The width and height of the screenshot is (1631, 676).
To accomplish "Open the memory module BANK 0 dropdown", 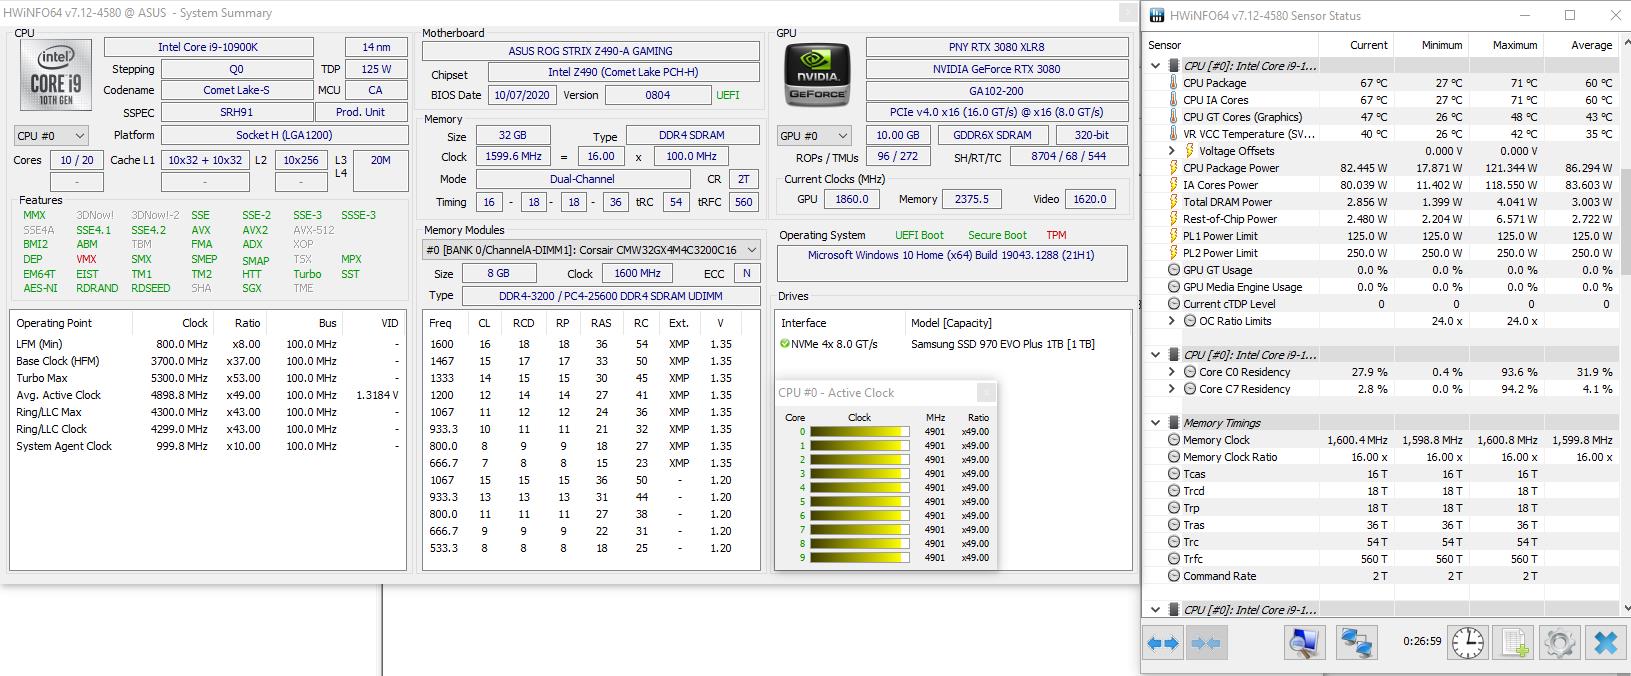I will pyautogui.click(x=591, y=250).
